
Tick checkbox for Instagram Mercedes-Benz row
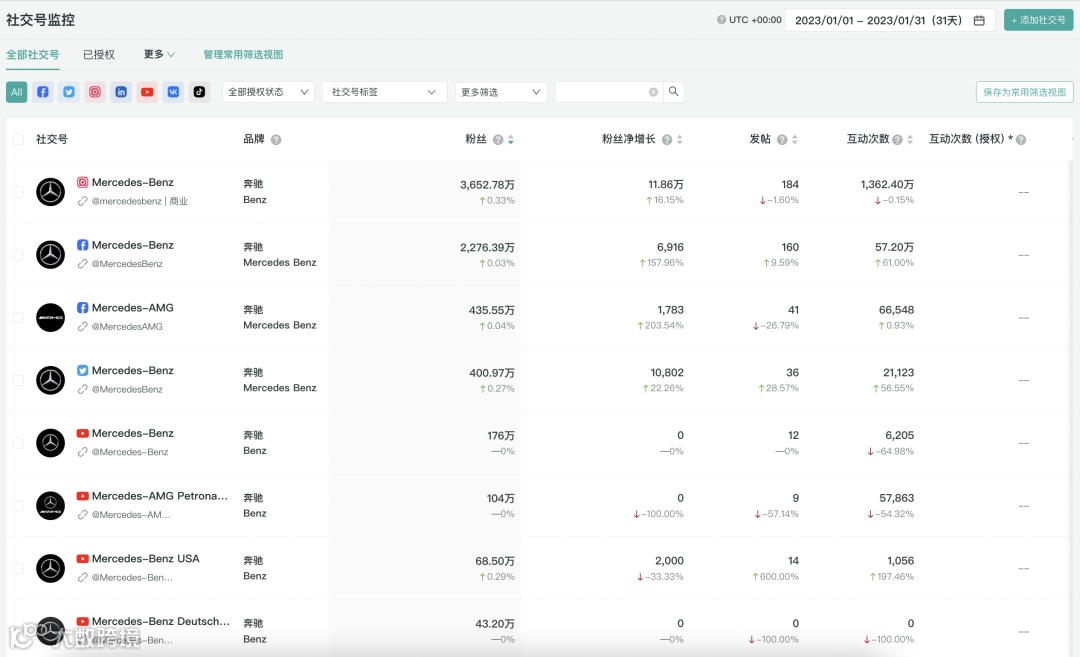point(18,192)
